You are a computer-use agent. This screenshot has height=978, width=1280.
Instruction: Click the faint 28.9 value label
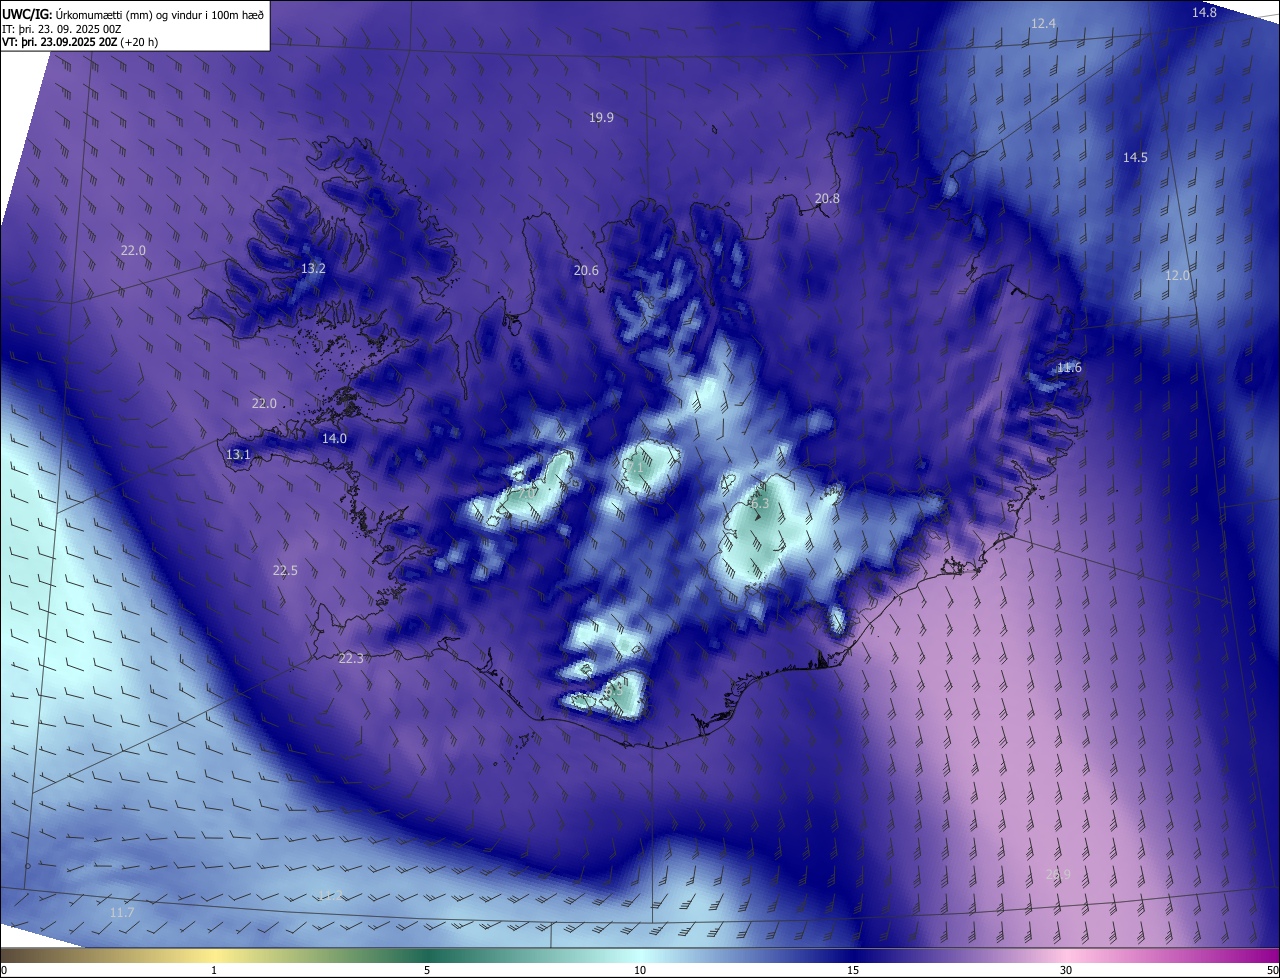point(1058,875)
